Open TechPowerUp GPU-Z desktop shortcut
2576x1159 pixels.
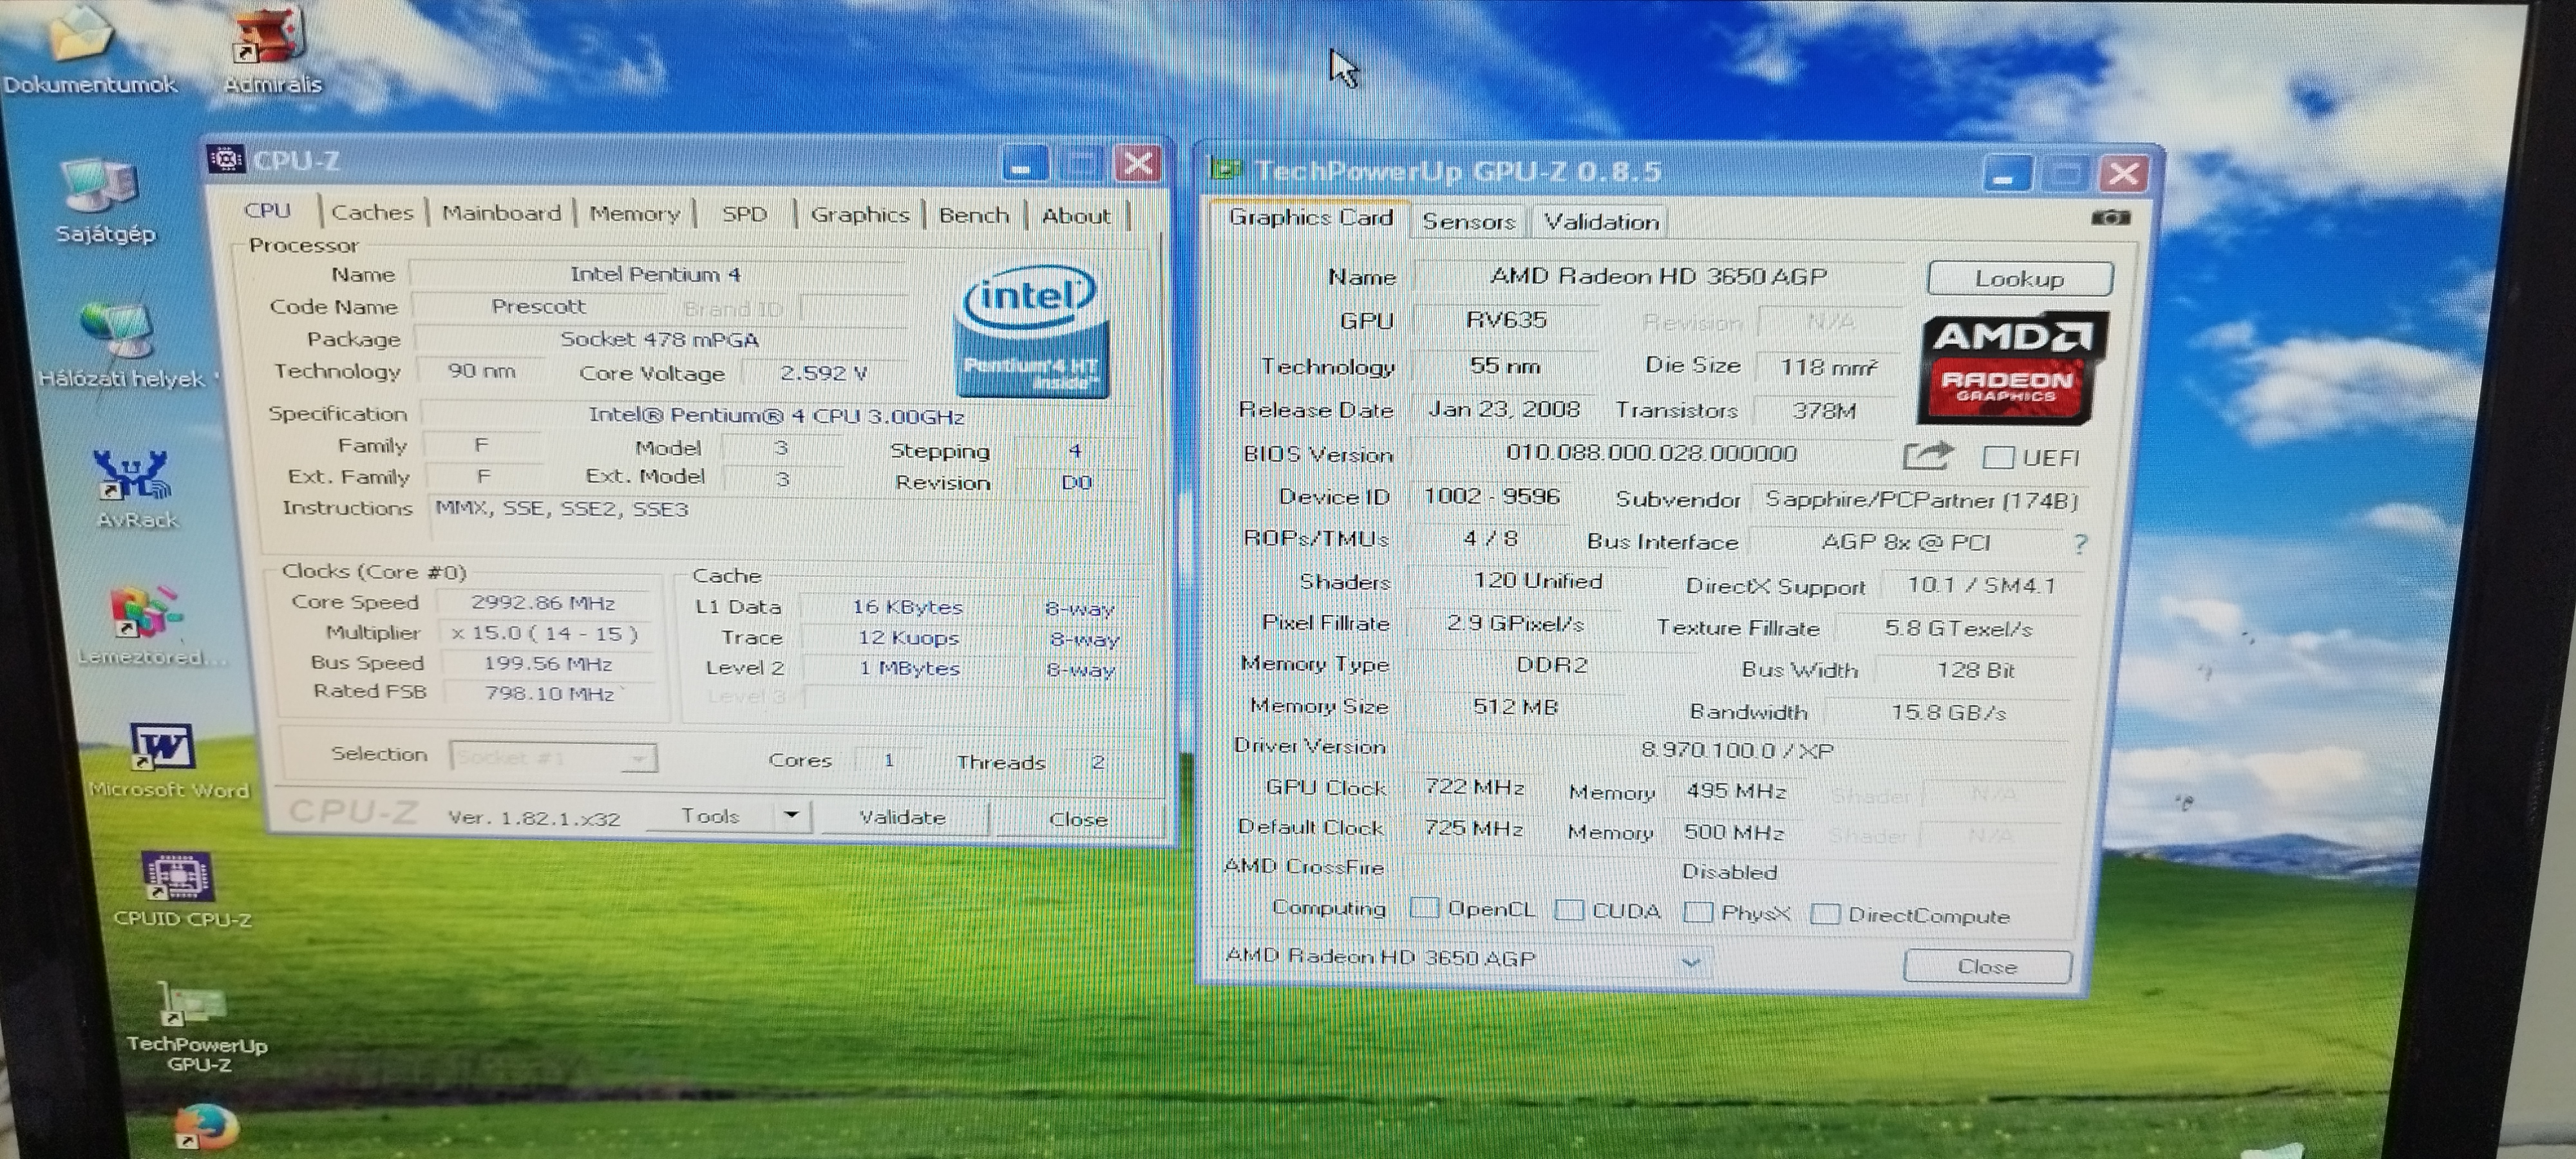[x=195, y=1025]
